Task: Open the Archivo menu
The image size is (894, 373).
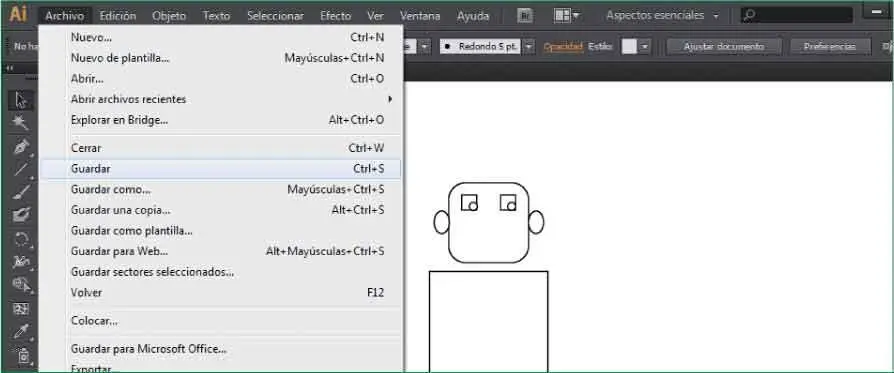Action: coord(64,16)
